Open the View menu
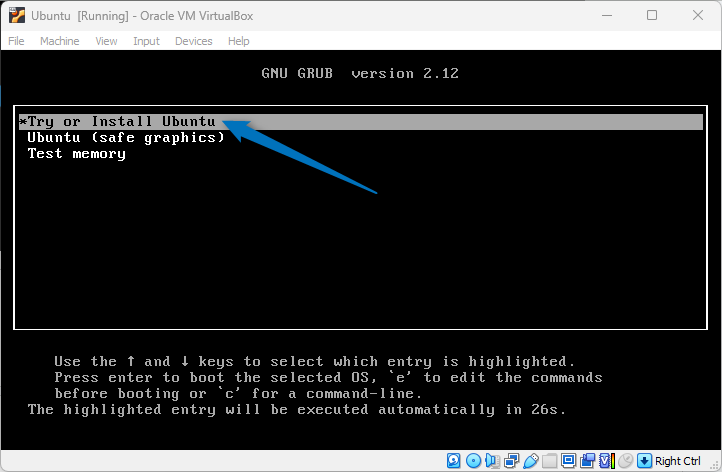Image resolution: width=722 pixels, height=472 pixels. click(x=106, y=41)
